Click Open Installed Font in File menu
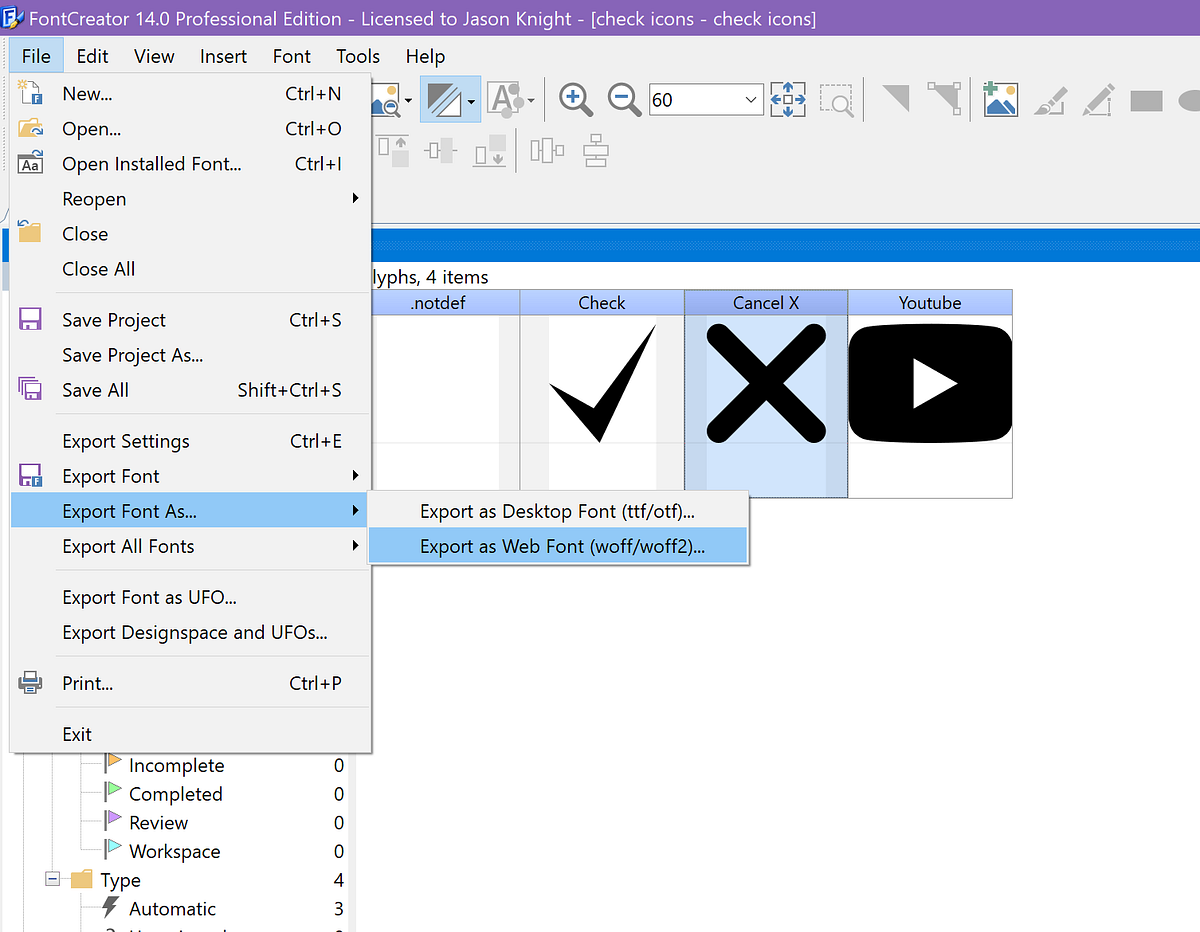 (152, 163)
